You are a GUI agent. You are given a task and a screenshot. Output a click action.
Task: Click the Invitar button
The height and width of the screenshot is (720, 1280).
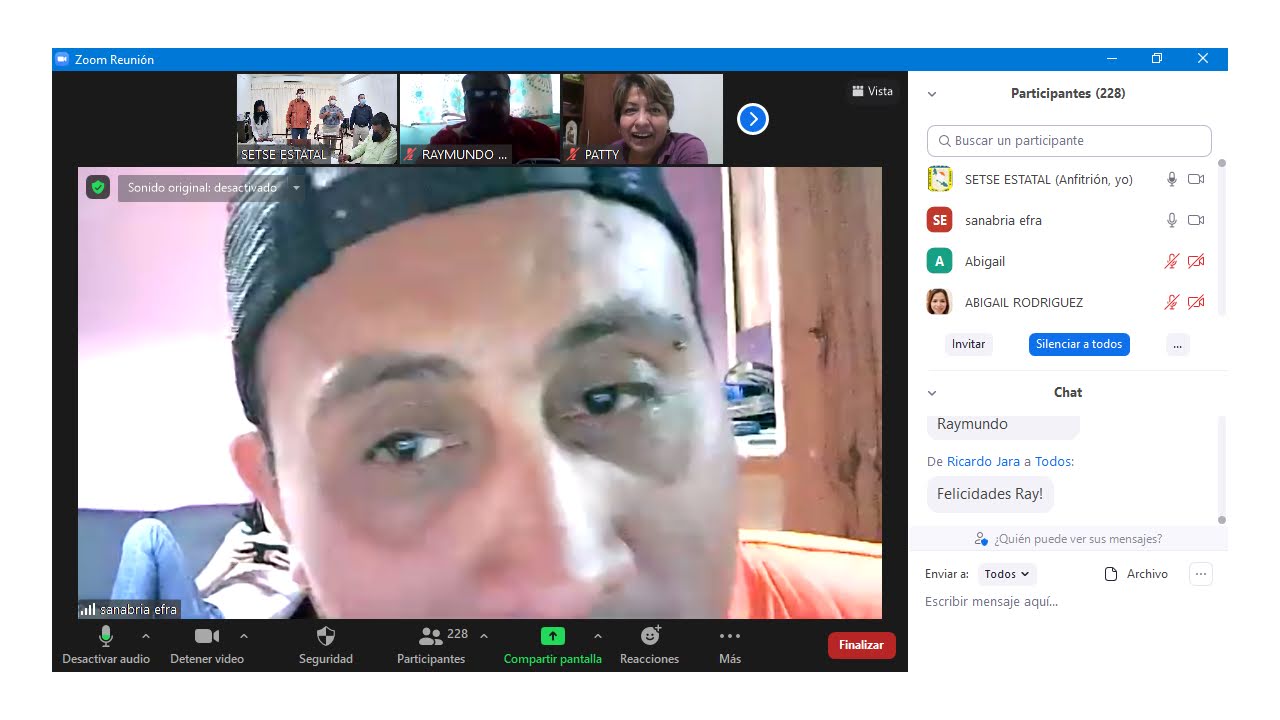click(968, 344)
